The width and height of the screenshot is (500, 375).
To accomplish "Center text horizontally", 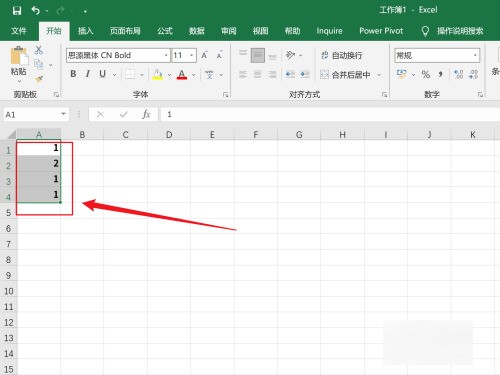I will pos(258,74).
